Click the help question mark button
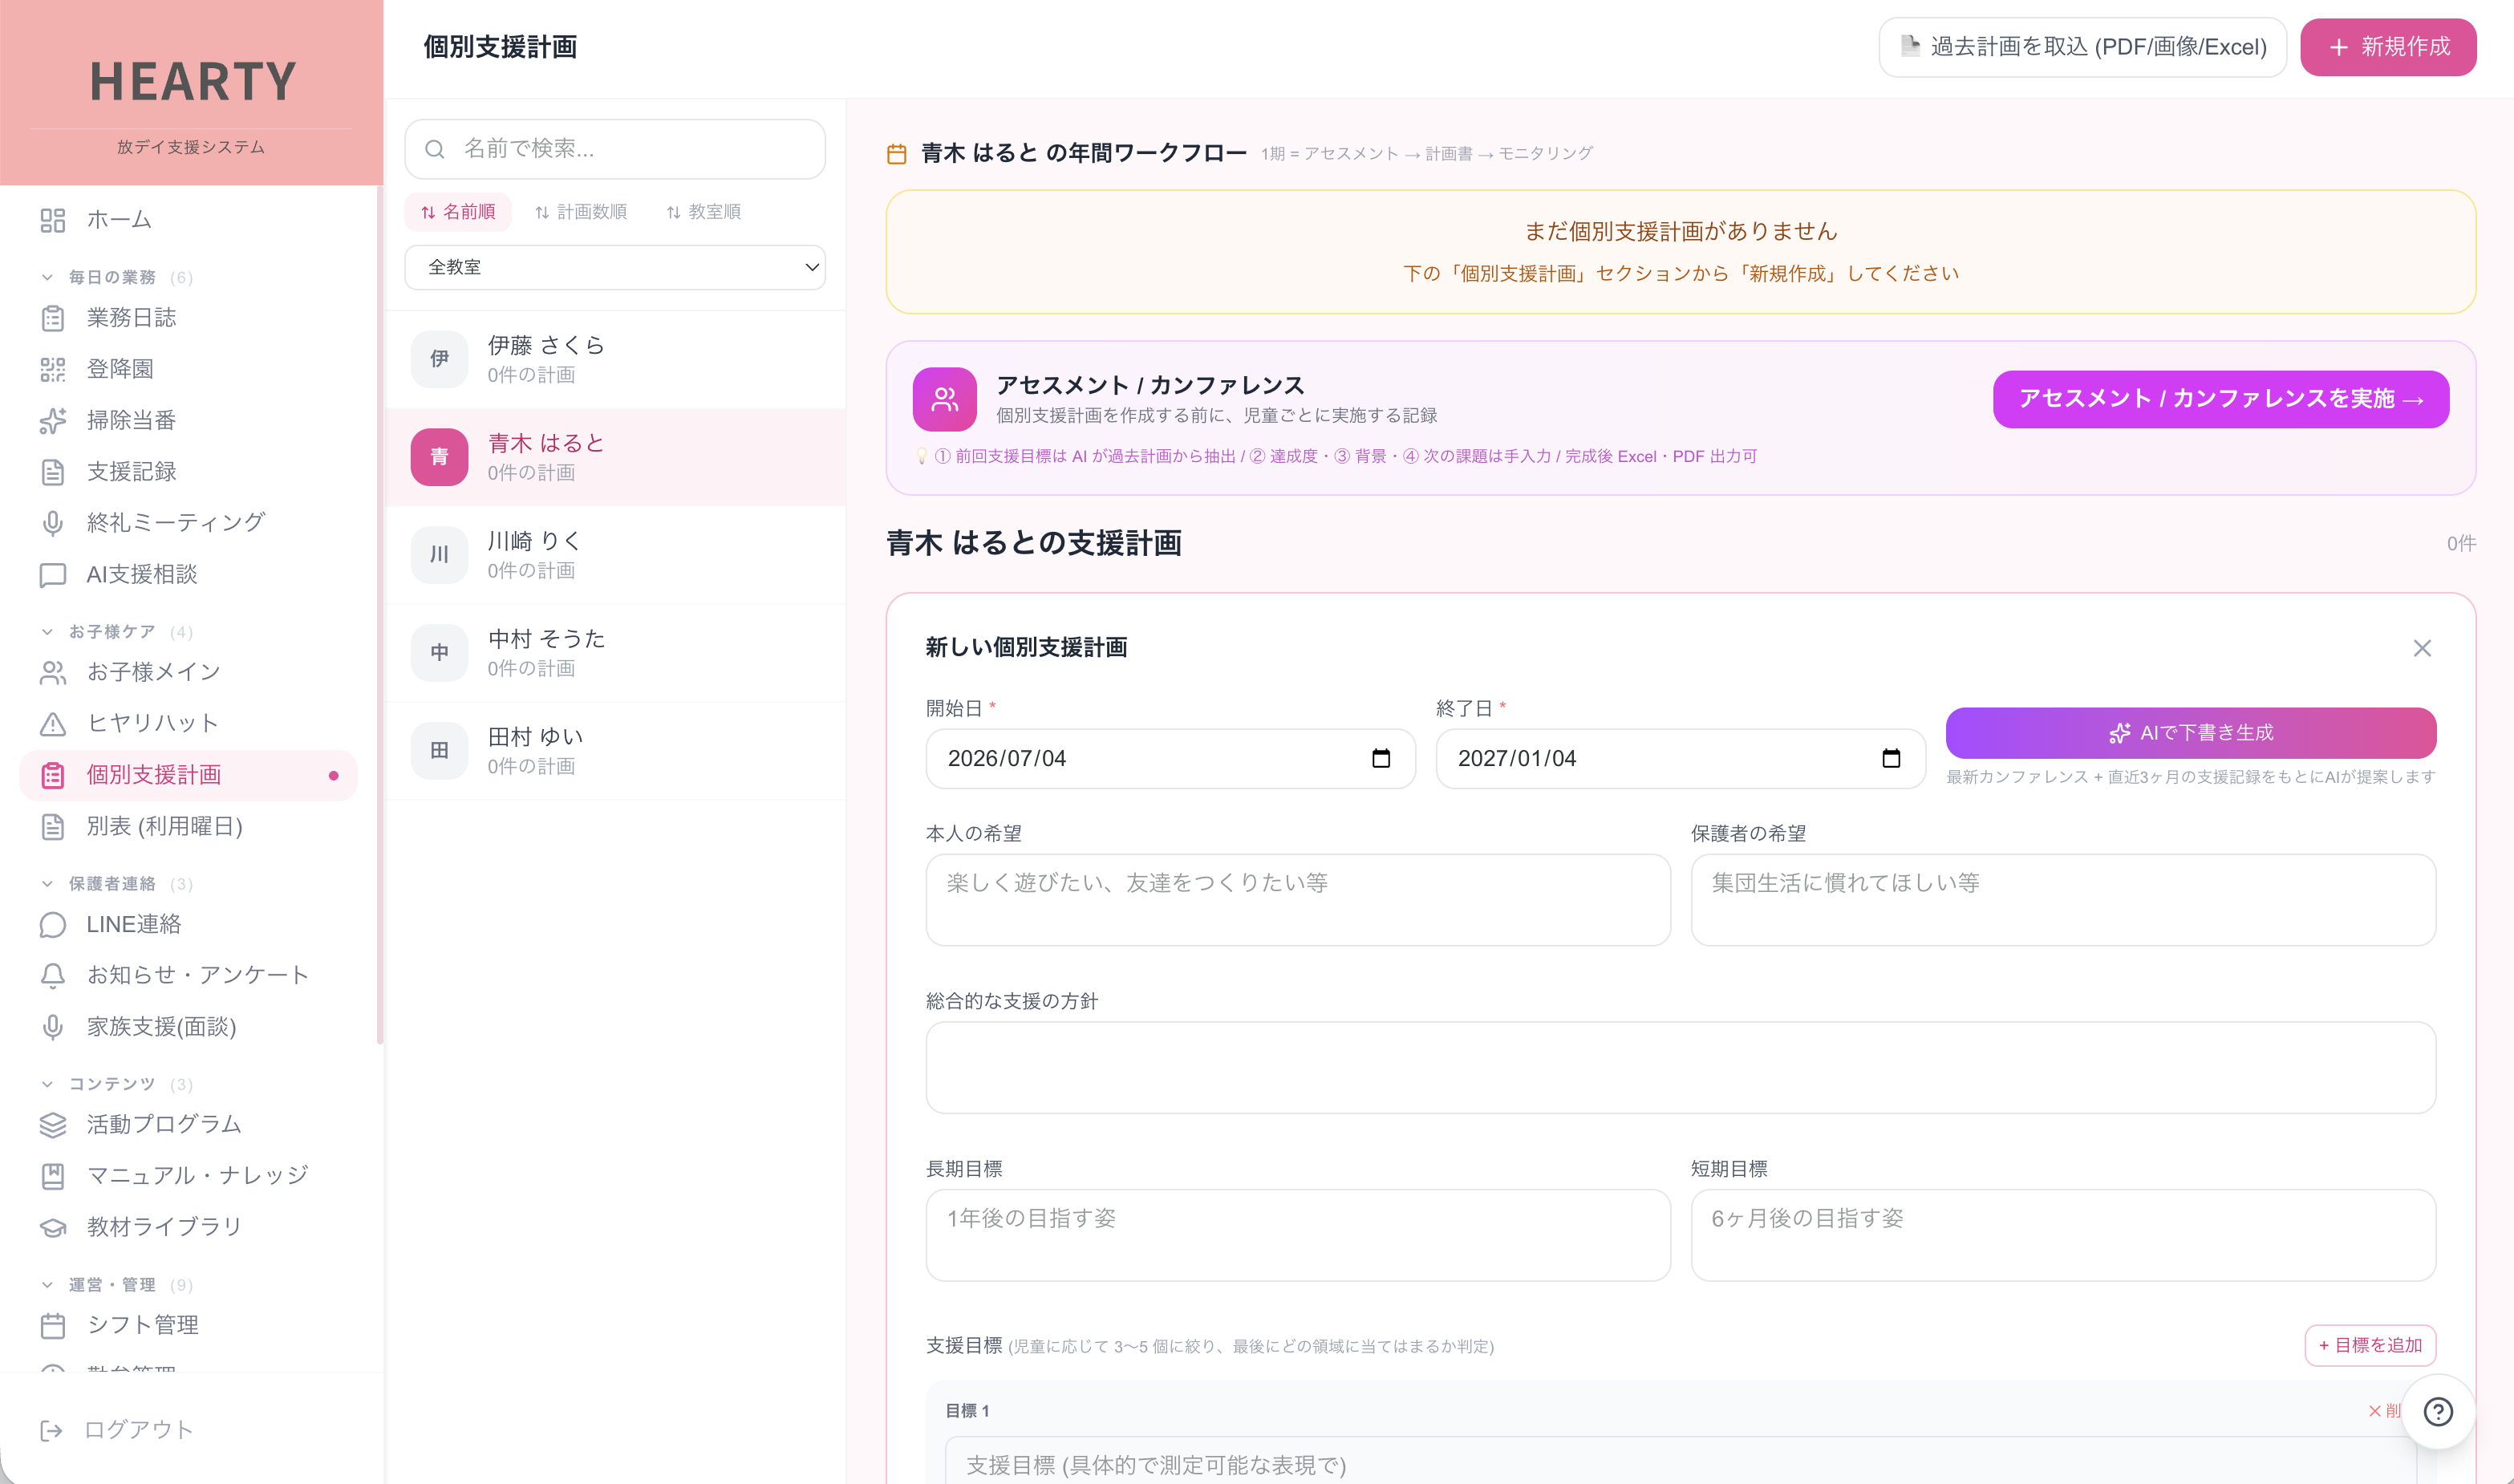 tap(2438, 1411)
